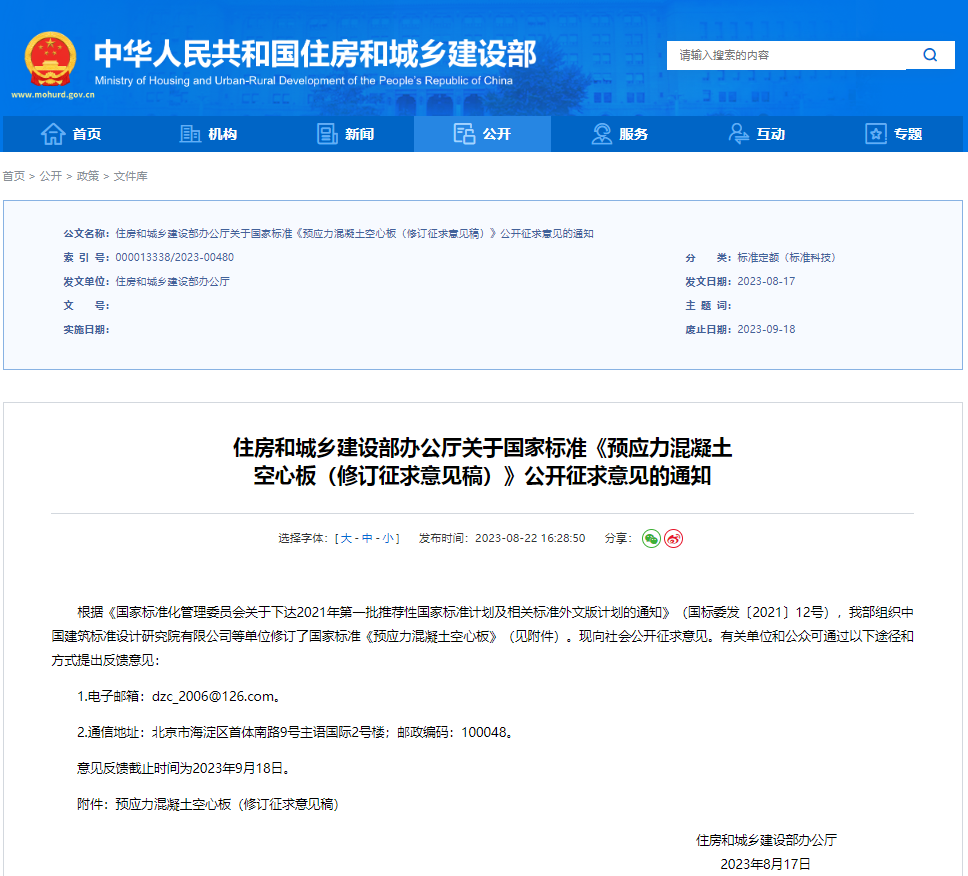Click the search magnifier icon
This screenshot has height=876, width=968.
coord(930,55)
